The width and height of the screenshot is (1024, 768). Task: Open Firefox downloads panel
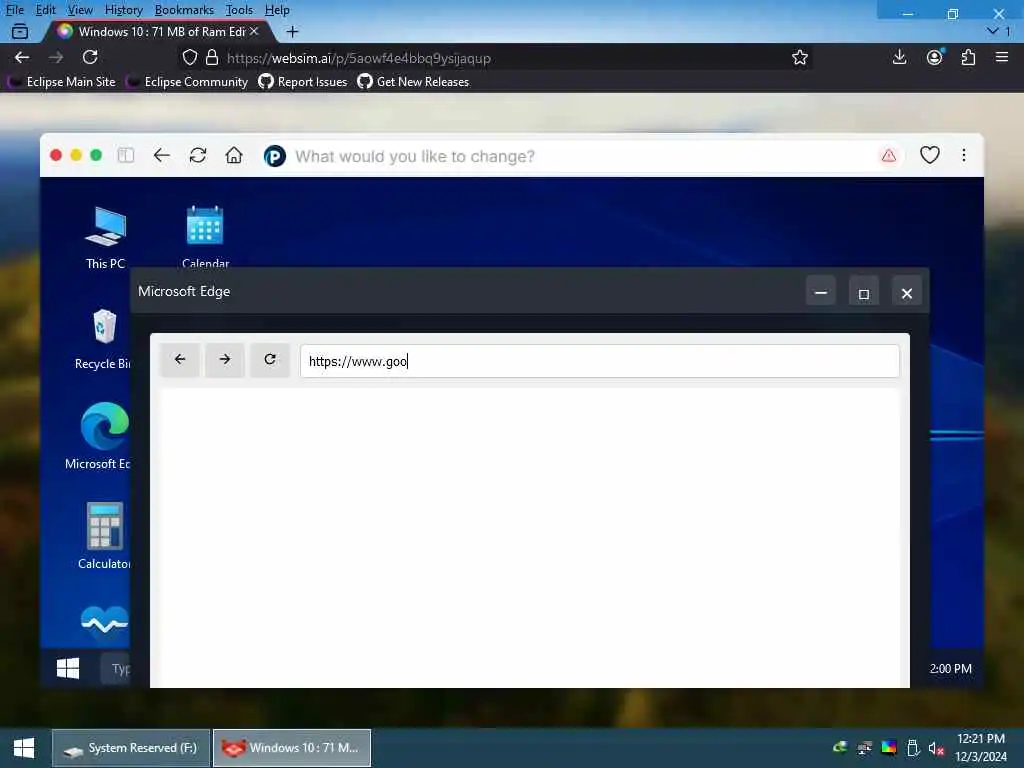click(899, 57)
